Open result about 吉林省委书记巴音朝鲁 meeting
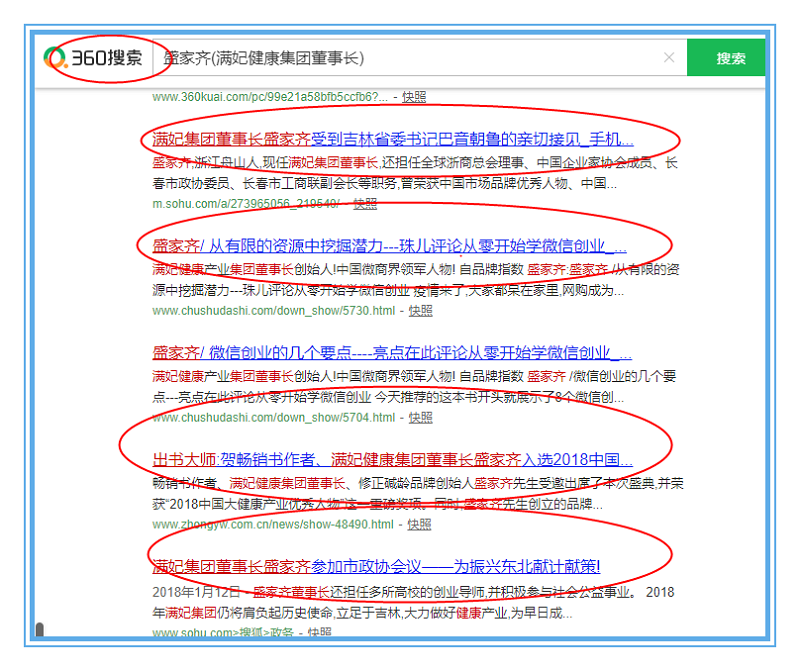This screenshot has width=800, height=671. 392,139
